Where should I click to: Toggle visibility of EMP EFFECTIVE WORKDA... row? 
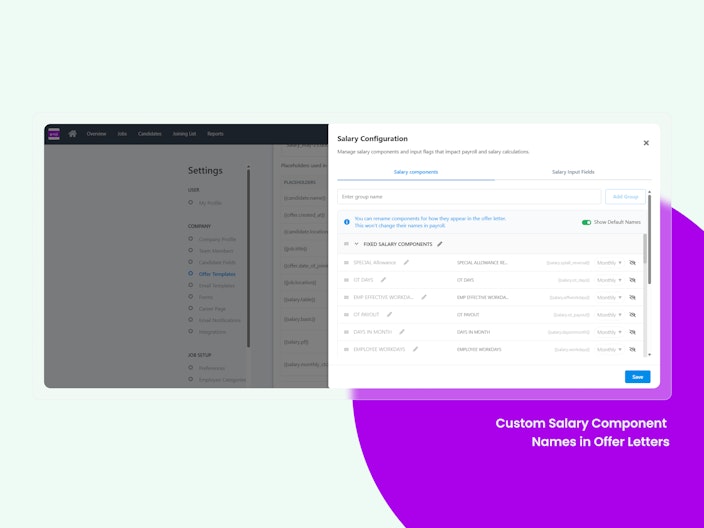pos(632,297)
